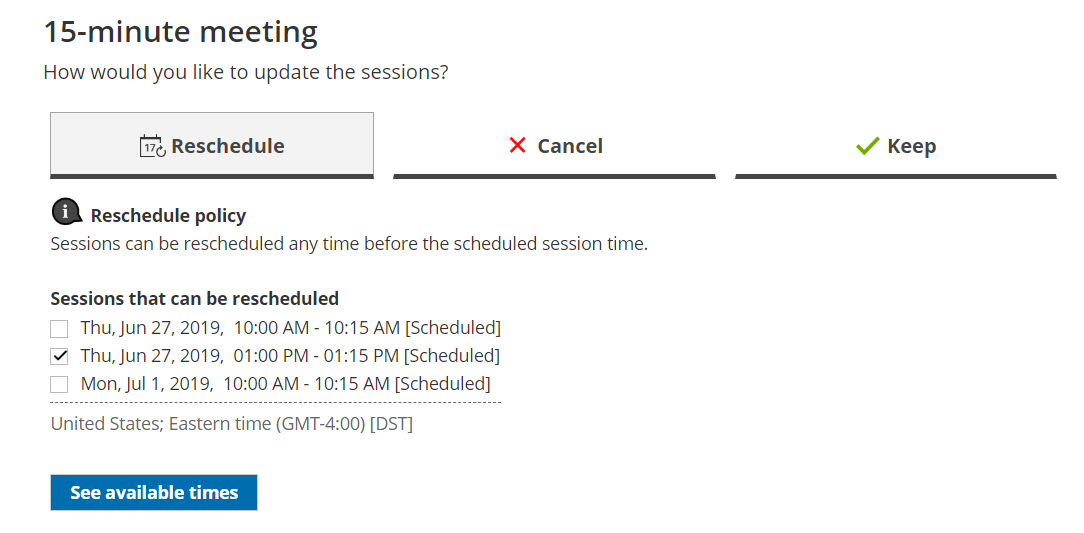Uncheck the Jun 27 01:00 PM session box
This screenshot has width=1084, height=533.
(x=60, y=356)
